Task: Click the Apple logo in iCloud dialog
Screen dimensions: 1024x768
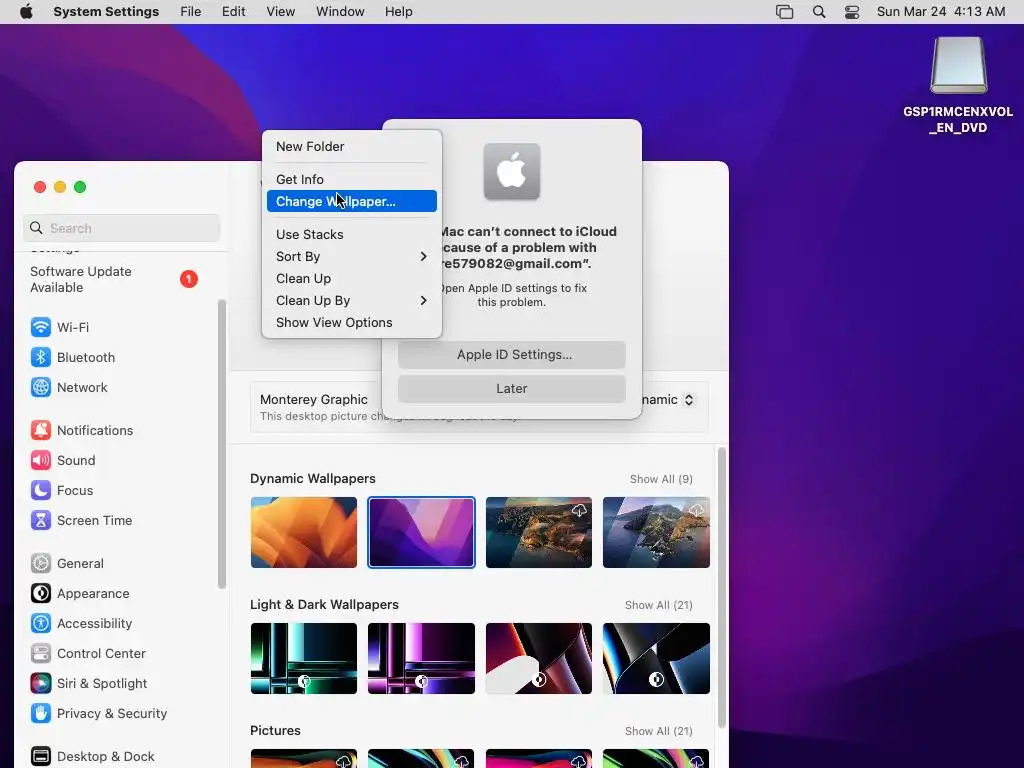Action: [511, 172]
